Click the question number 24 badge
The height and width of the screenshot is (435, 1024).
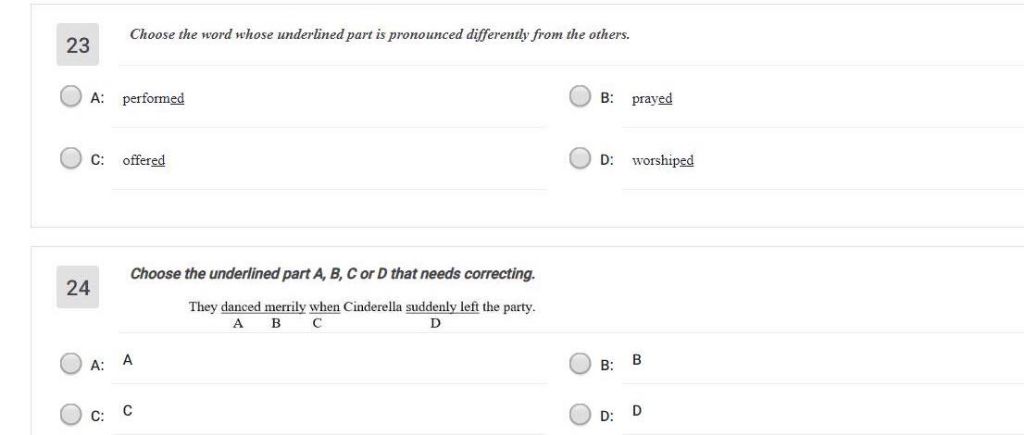point(78,289)
